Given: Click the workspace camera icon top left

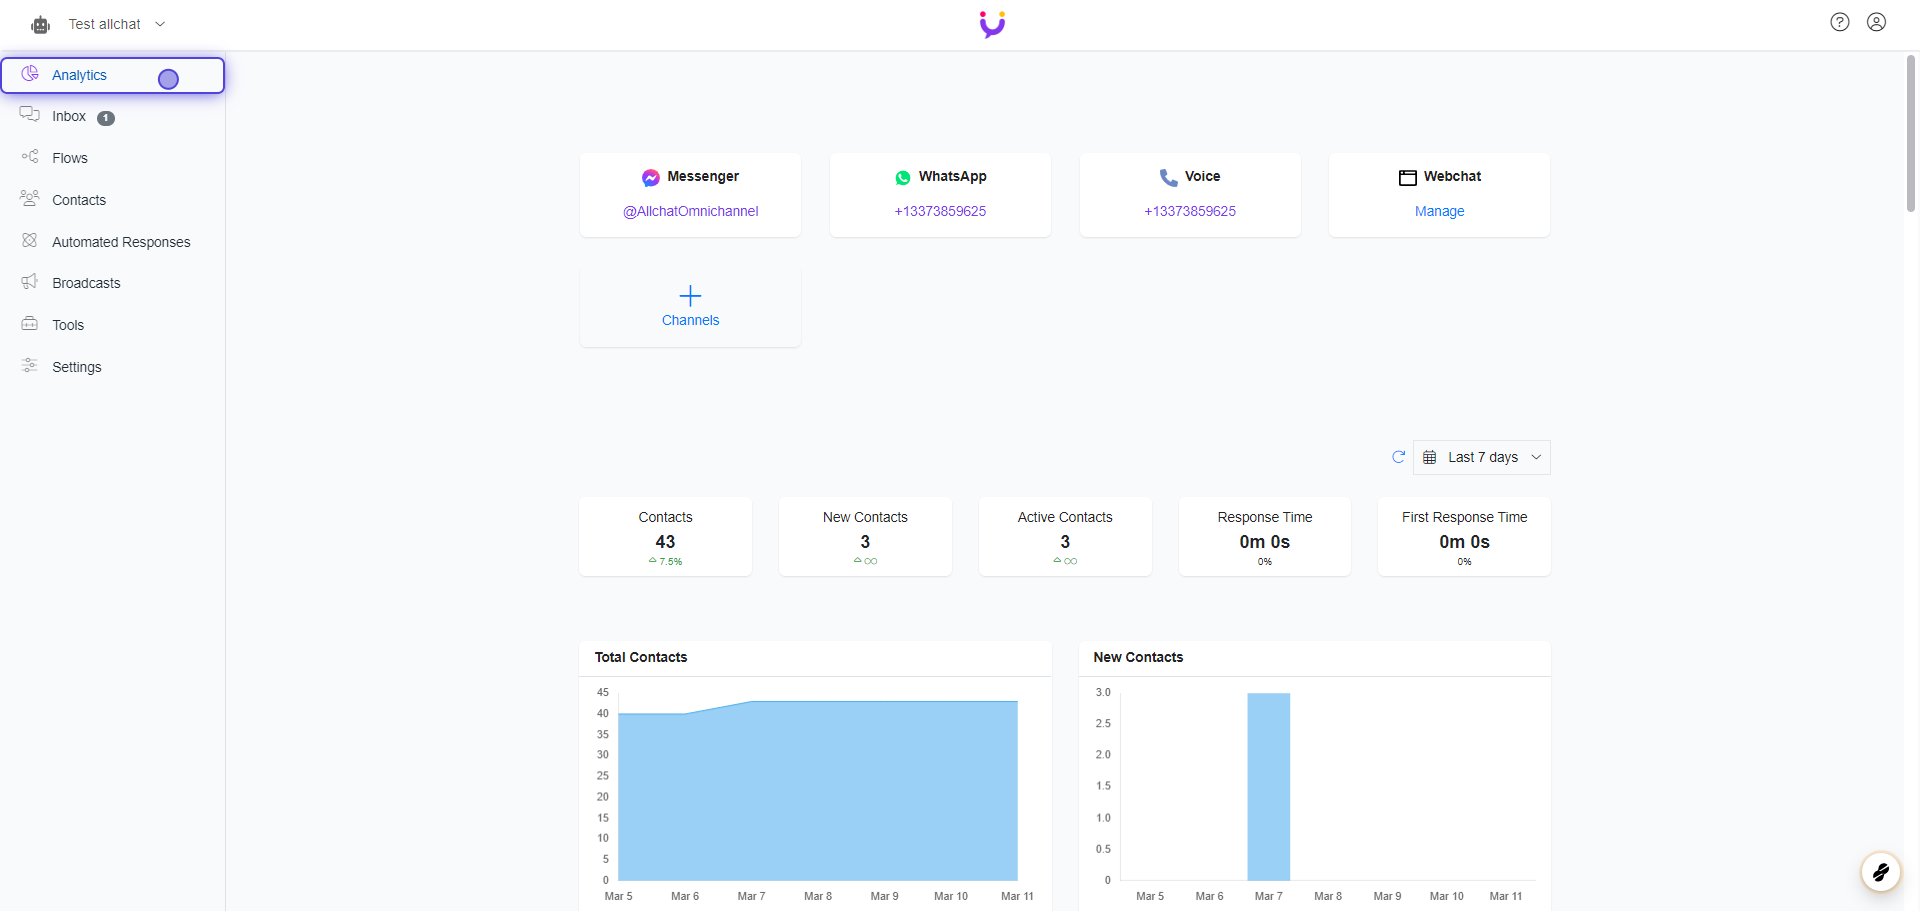Looking at the screenshot, I should 40,24.
